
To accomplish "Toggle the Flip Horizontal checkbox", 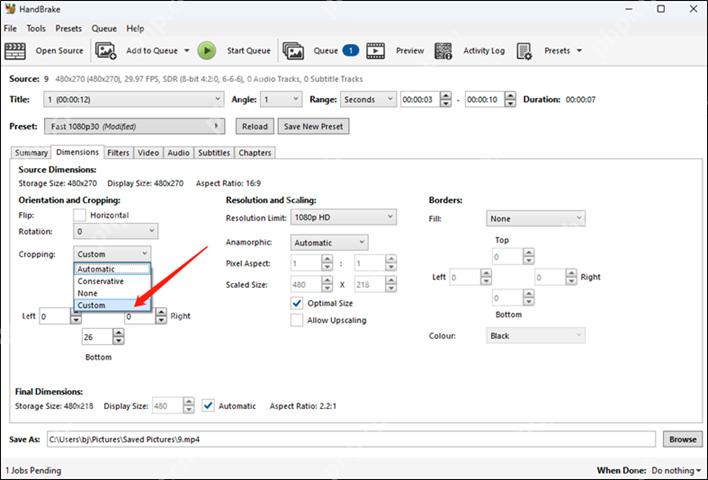I will click(79, 215).
